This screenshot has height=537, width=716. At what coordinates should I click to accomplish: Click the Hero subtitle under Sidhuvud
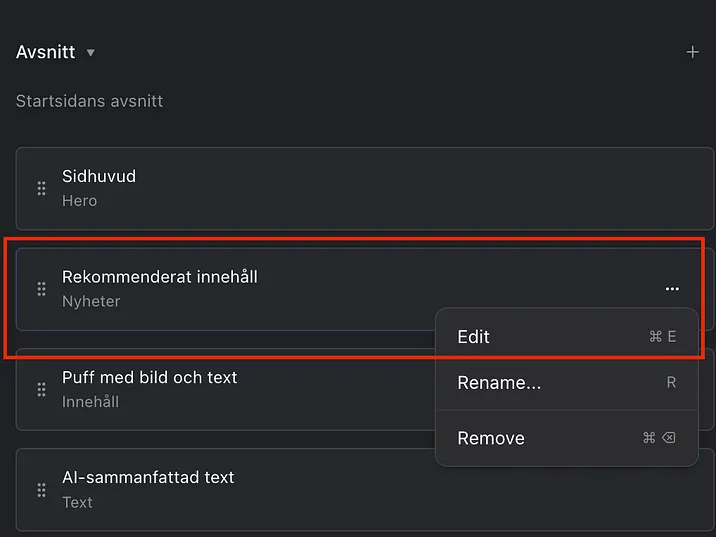pyautogui.click(x=79, y=201)
